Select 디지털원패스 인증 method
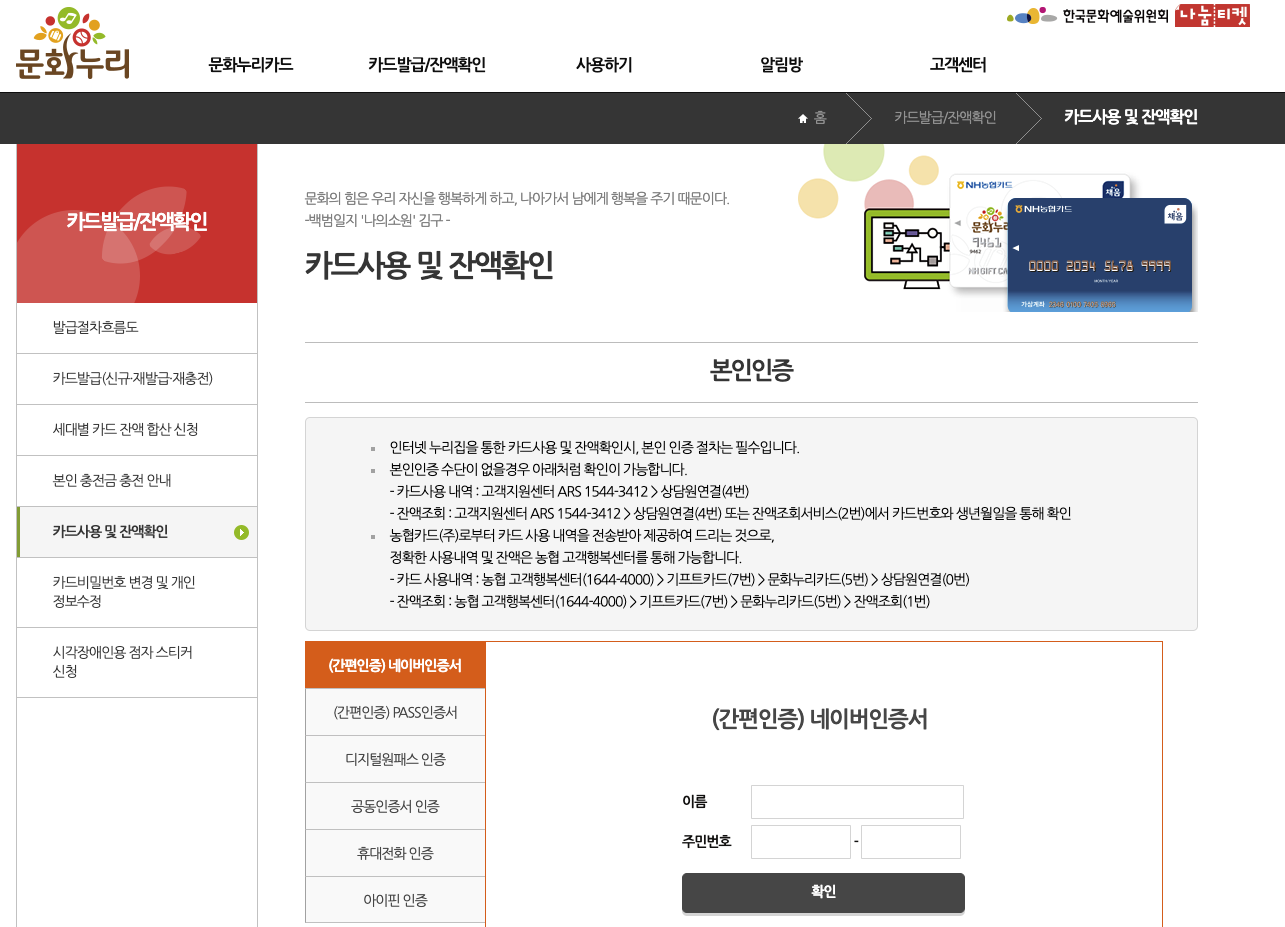The width and height of the screenshot is (1285, 927). [394, 758]
